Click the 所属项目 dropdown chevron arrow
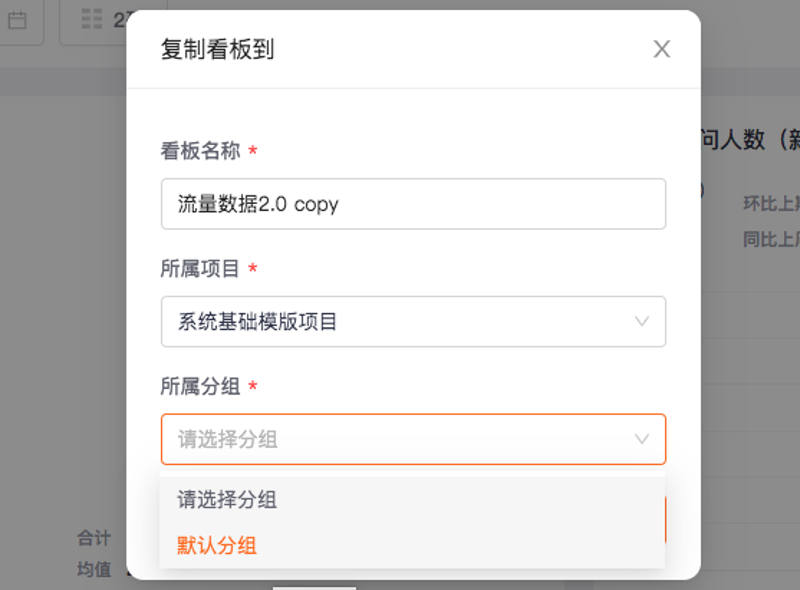 (x=641, y=322)
